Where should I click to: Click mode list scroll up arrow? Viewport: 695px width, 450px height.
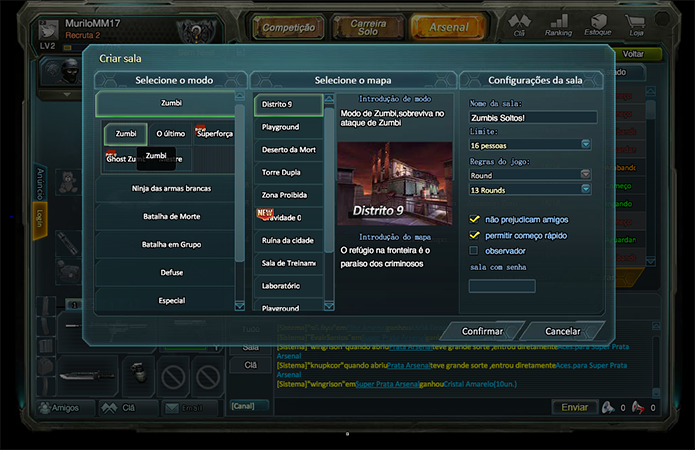(x=240, y=96)
